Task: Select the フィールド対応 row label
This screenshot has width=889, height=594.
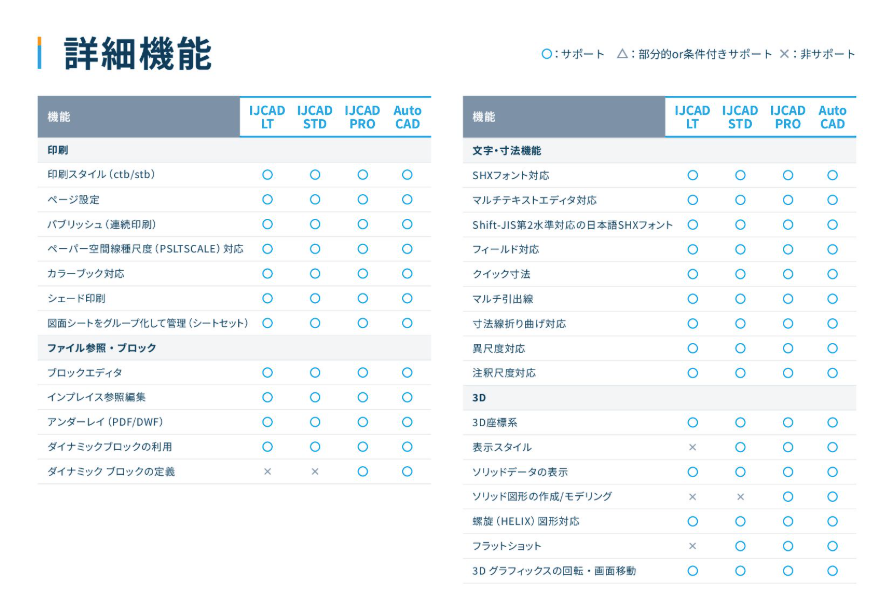Action: tap(506, 249)
